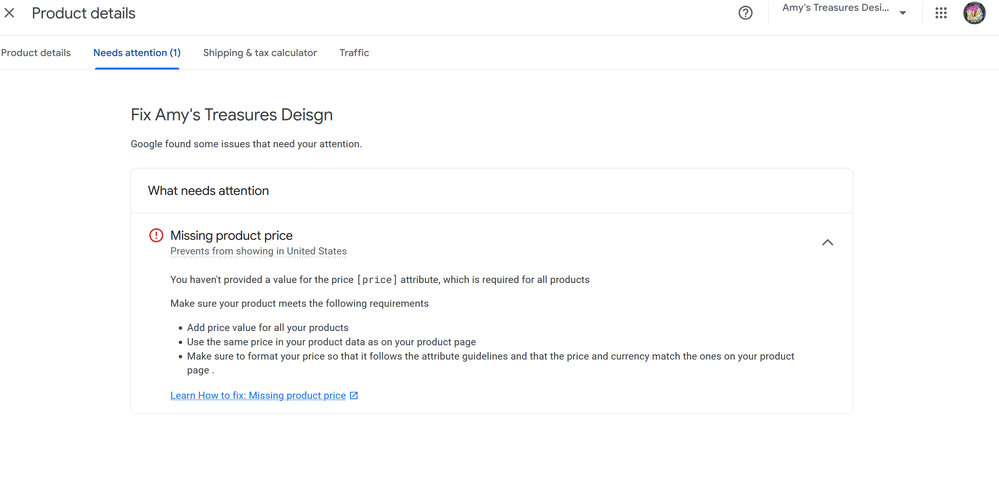The image size is (999, 489).
Task: Select the Amy's Treasures Desi... account name
Action: [x=835, y=8]
